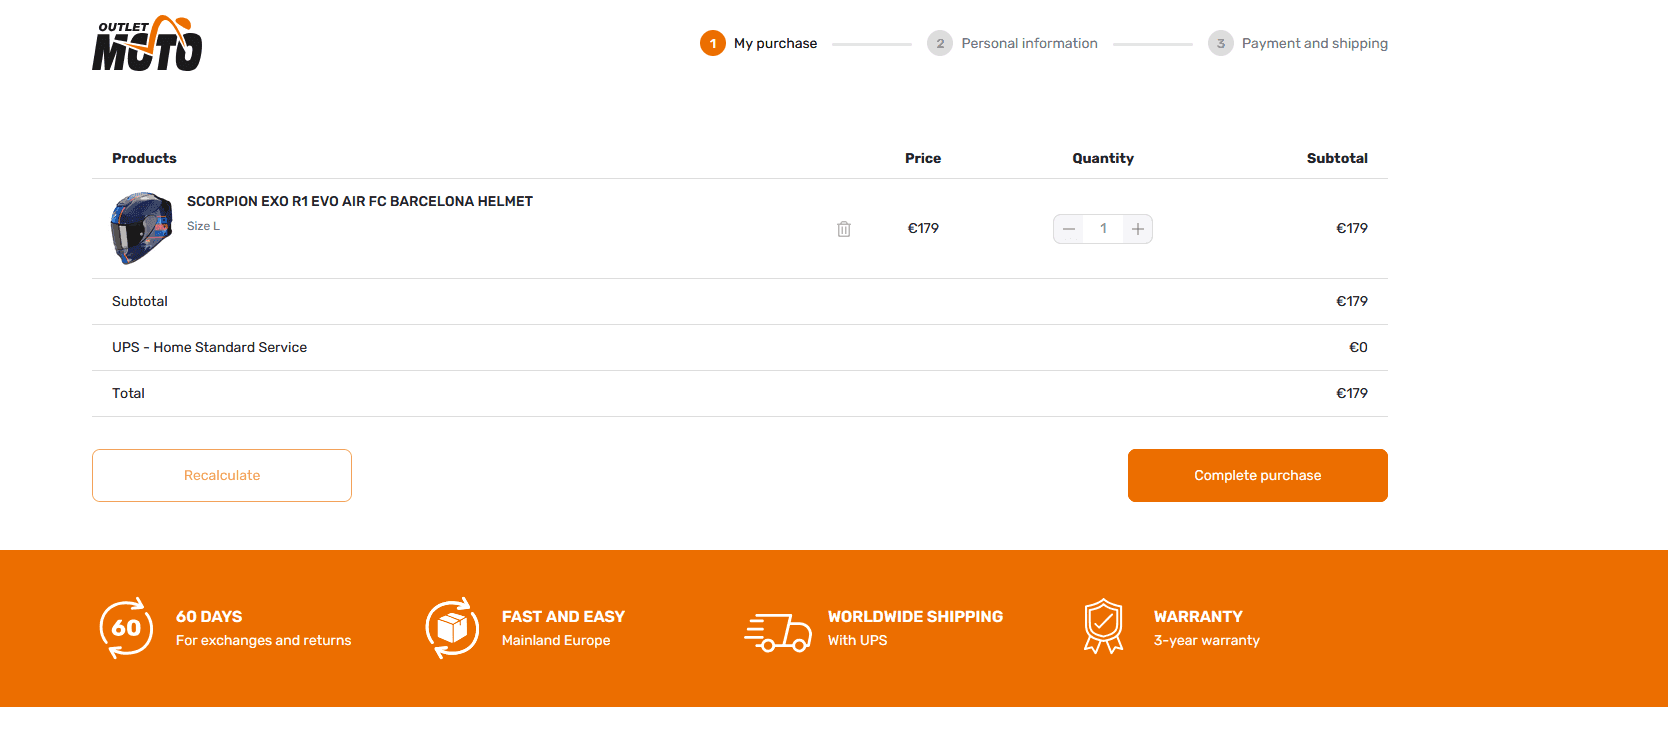Open Scorpion EXO R1 EVO Air product link
Image resolution: width=1668 pixels, height=737 pixels.
coord(360,201)
